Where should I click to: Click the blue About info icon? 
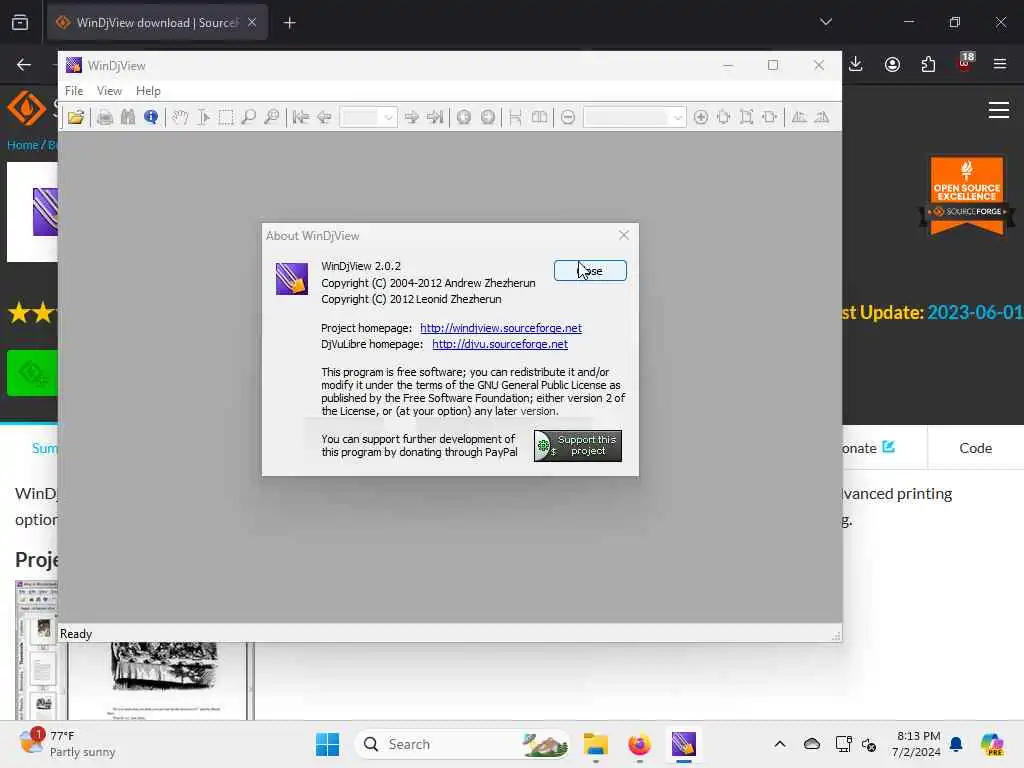coord(151,118)
